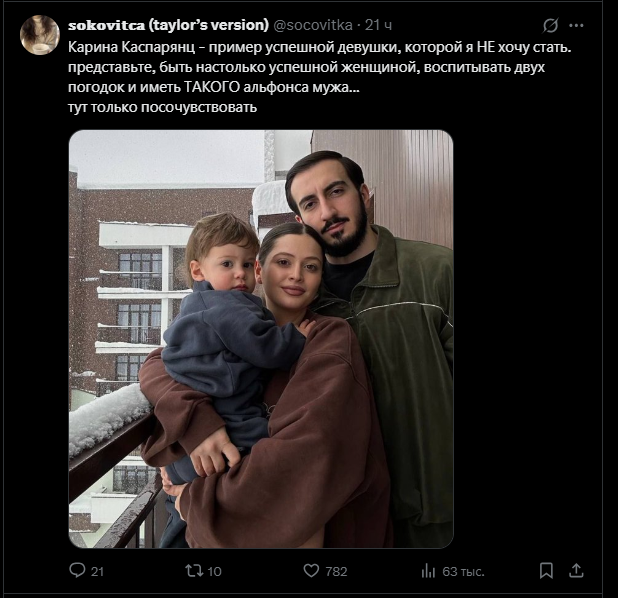Bookmark this post

click(546, 571)
